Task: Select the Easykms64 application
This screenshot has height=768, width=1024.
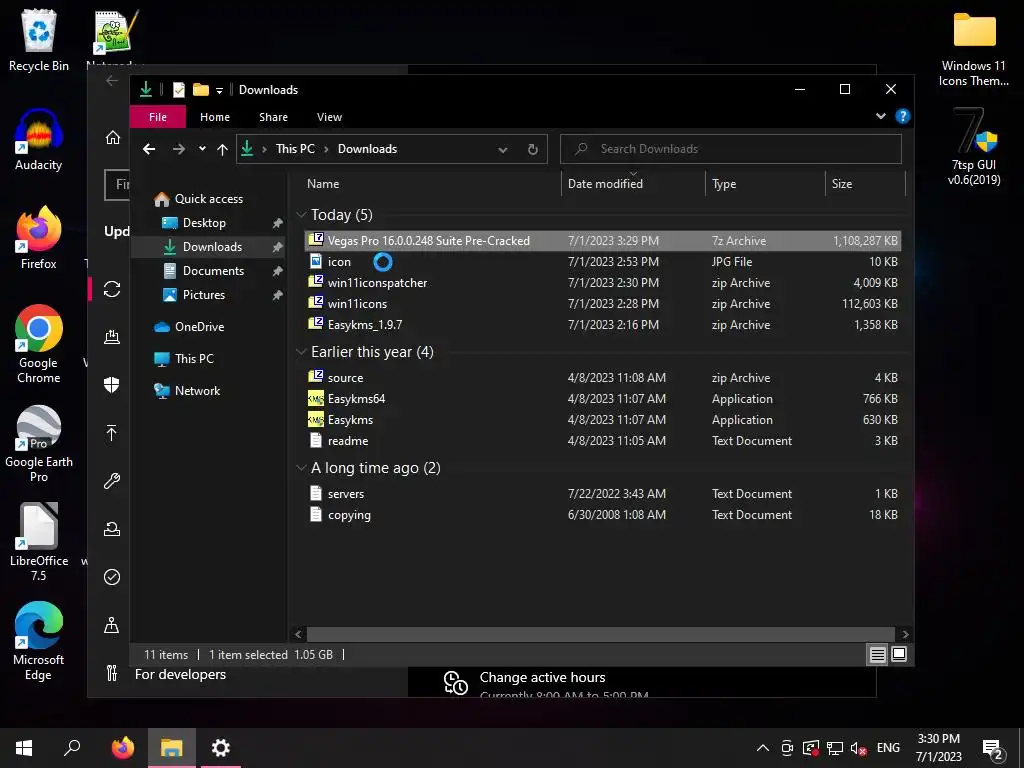Action: point(603,399)
